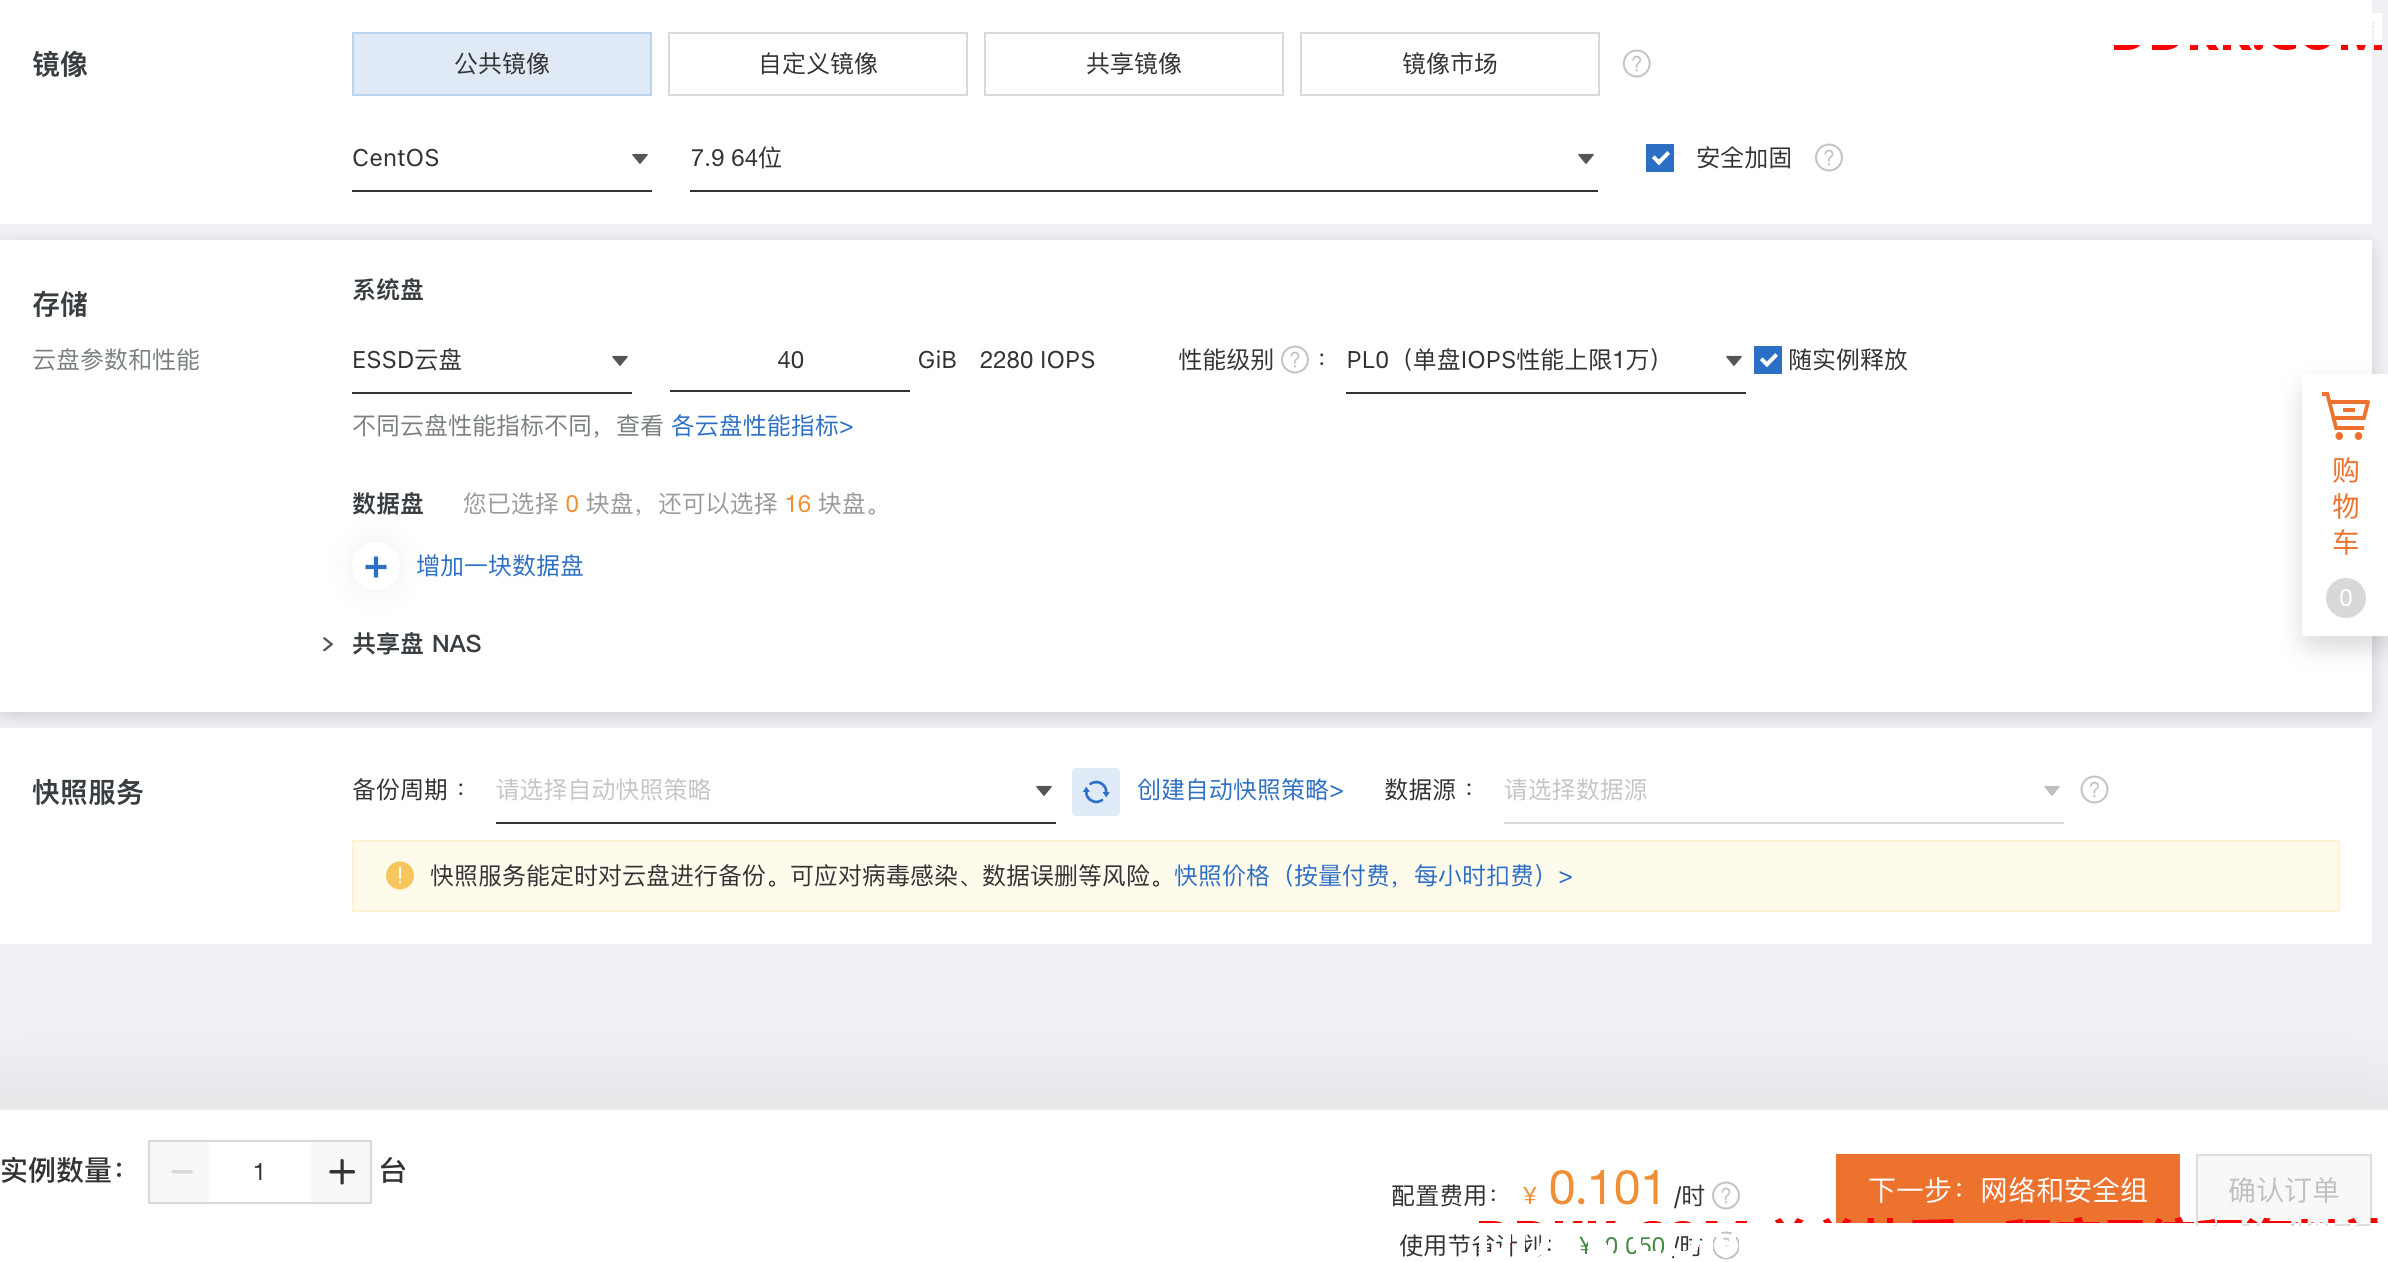Click the 创建自动快照策略 link
The width and height of the screenshot is (2388, 1262).
[1240, 791]
